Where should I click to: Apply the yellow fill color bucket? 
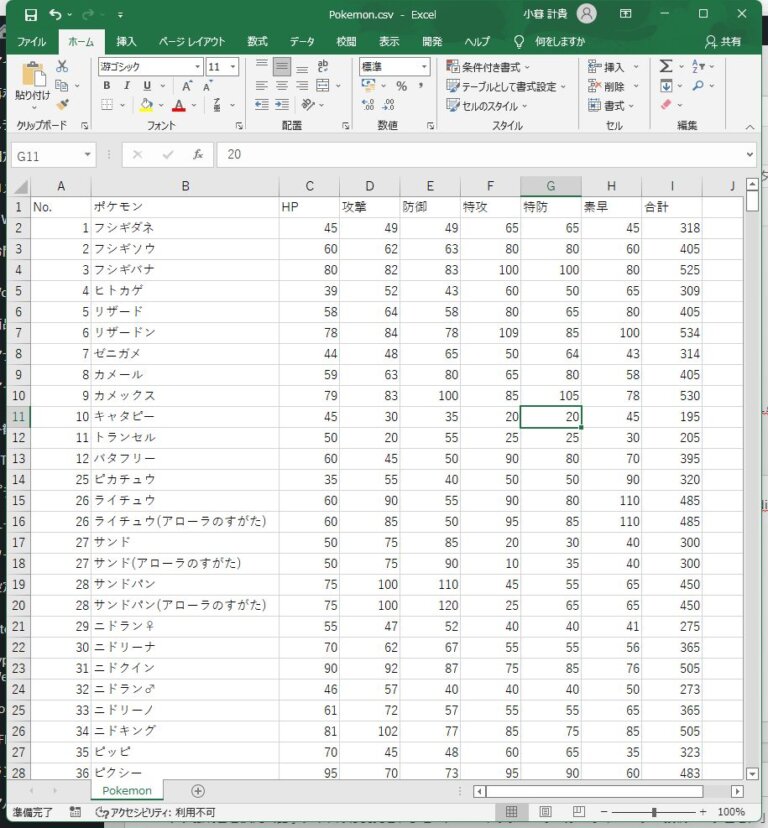(x=146, y=105)
